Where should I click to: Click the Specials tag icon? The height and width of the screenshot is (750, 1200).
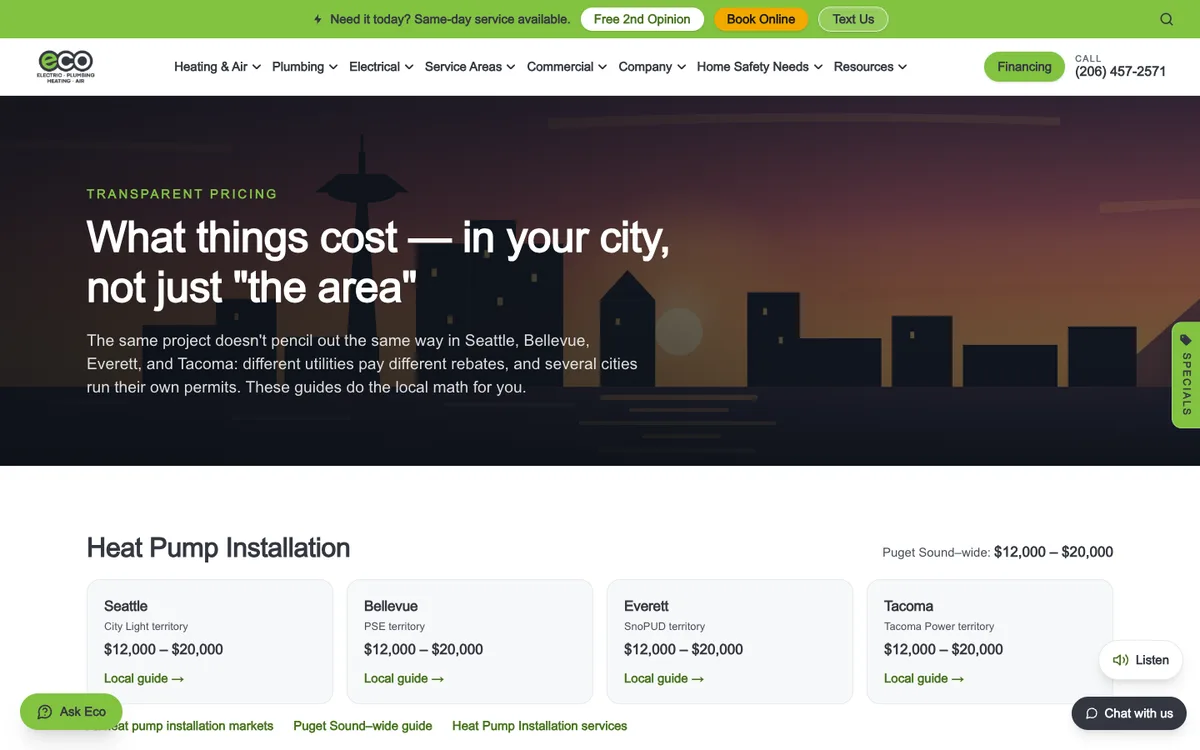1186,340
